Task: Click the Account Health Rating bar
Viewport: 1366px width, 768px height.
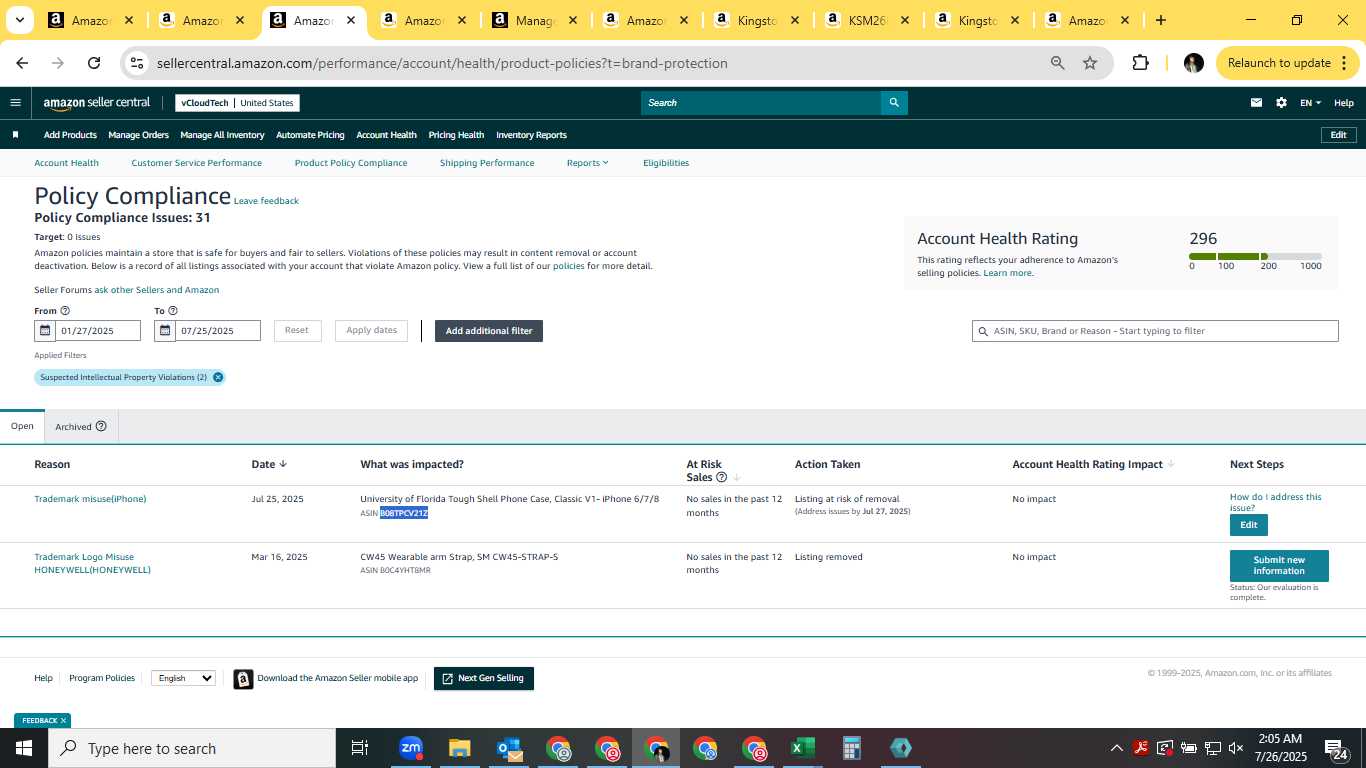Action: (x=1255, y=257)
